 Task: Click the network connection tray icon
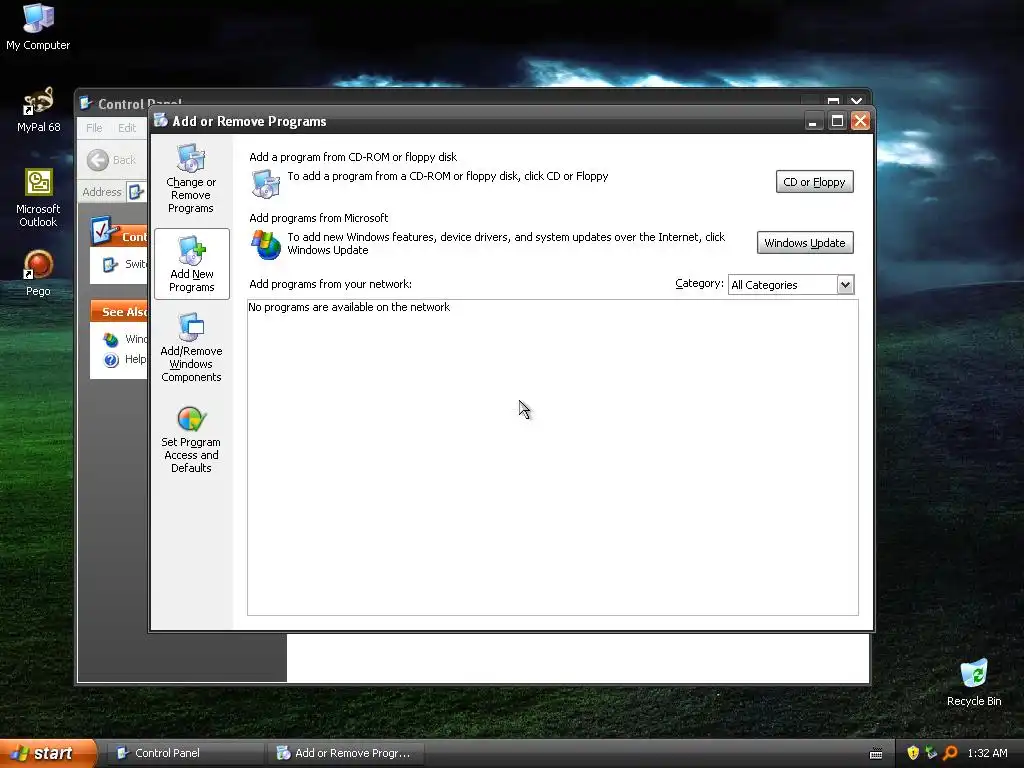931,753
